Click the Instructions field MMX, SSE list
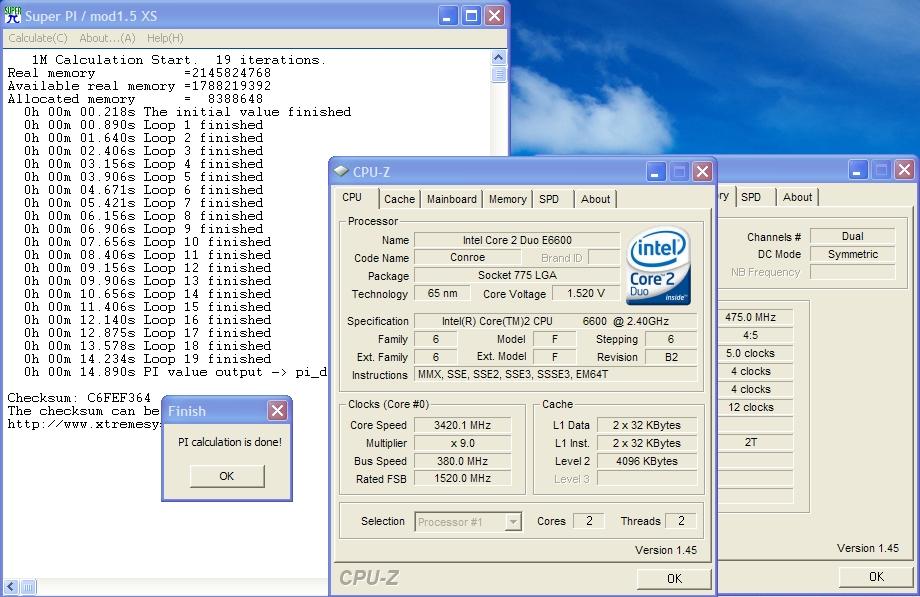This screenshot has width=920, height=597. point(556,374)
